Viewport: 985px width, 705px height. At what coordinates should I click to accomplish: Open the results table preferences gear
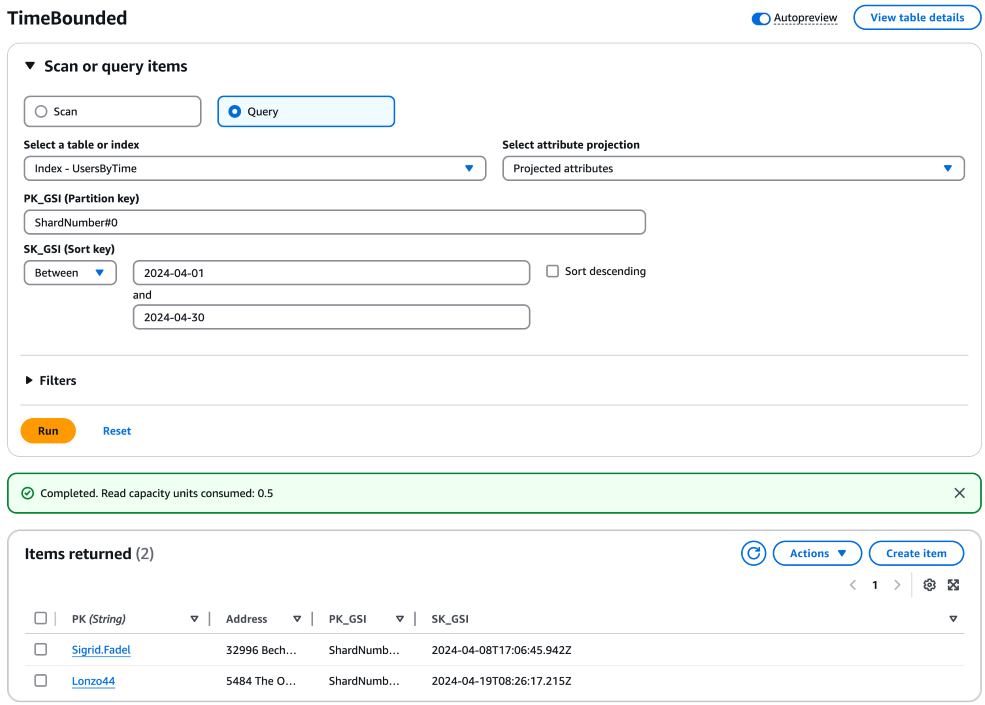pyautogui.click(x=929, y=585)
